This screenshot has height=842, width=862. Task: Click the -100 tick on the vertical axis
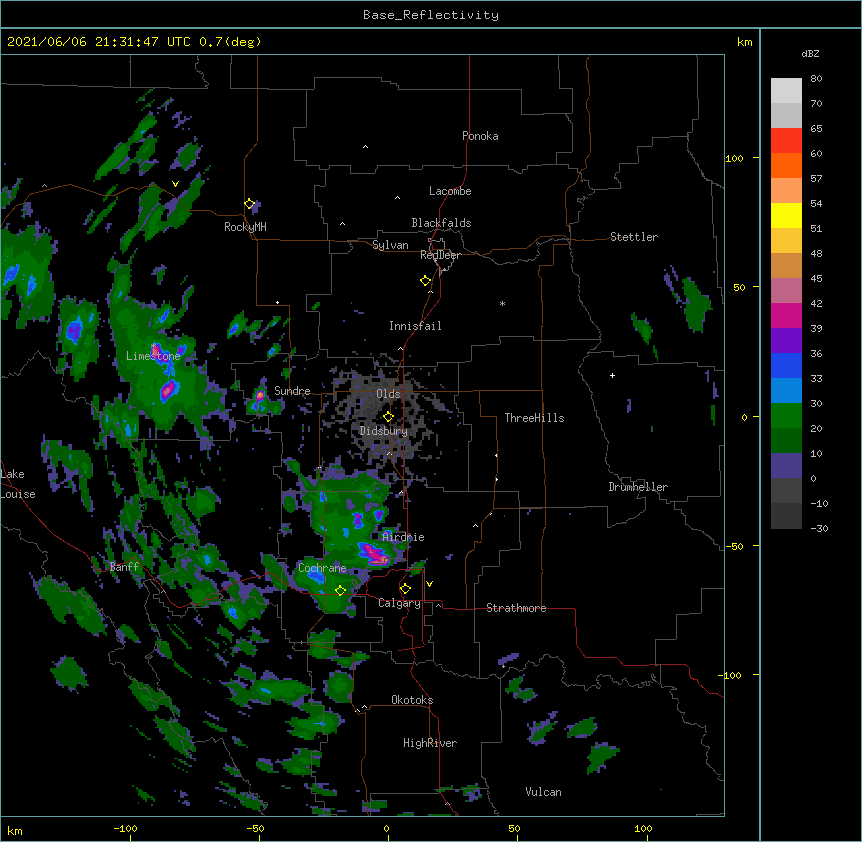[x=731, y=675]
